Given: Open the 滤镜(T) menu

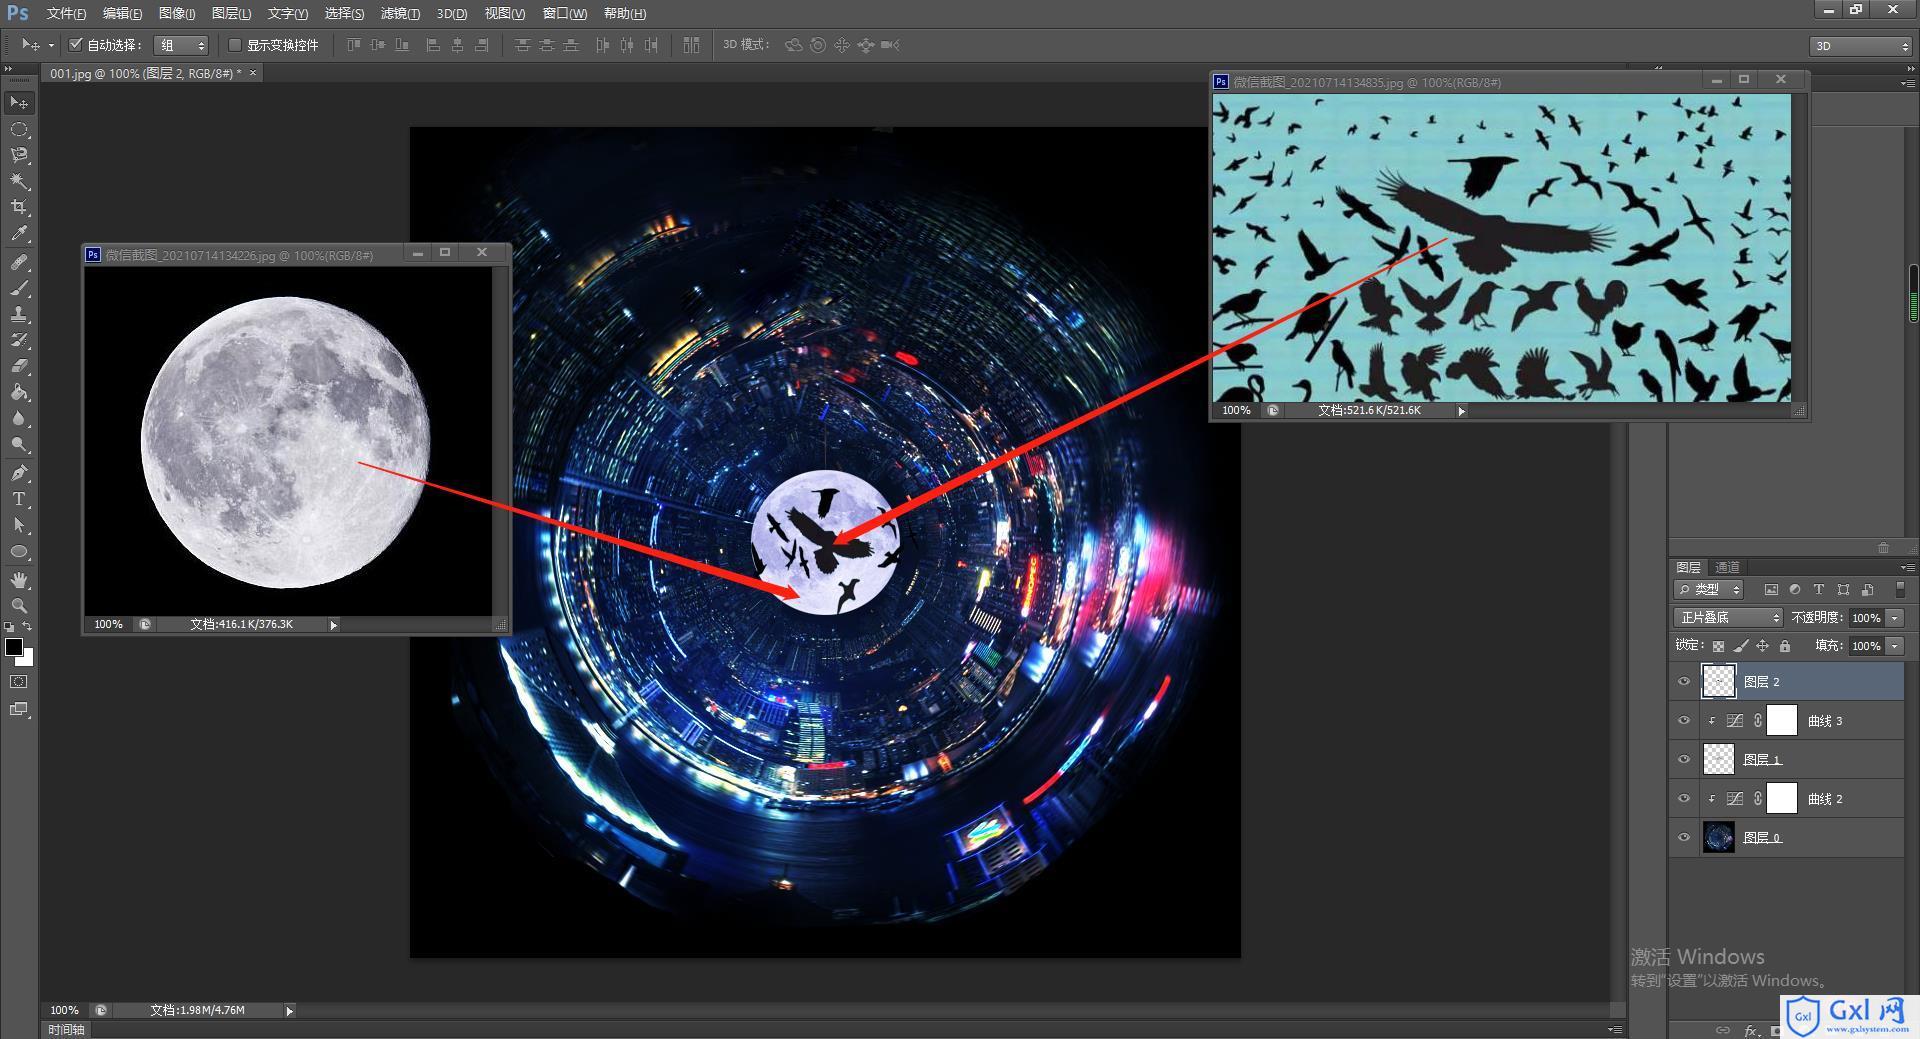Looking at the screenshot, I should (x=400, y=13).
